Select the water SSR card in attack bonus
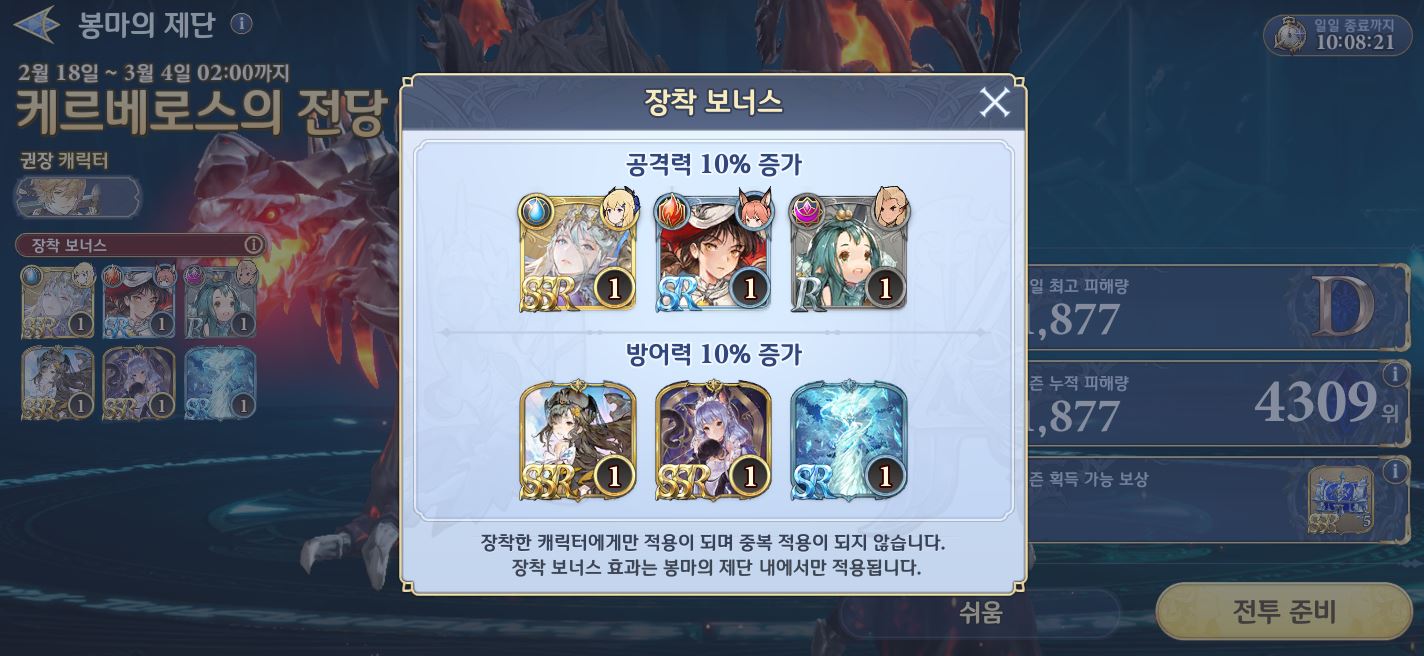Image resolution: width=1424 pixels, height=656 pixels. [x=577, y=251]
